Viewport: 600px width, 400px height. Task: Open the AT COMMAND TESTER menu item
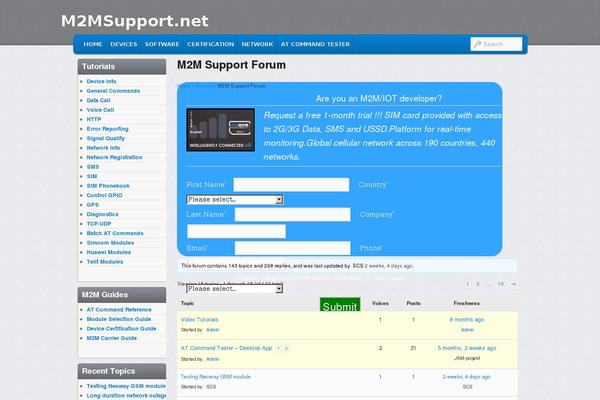(315, 44)
